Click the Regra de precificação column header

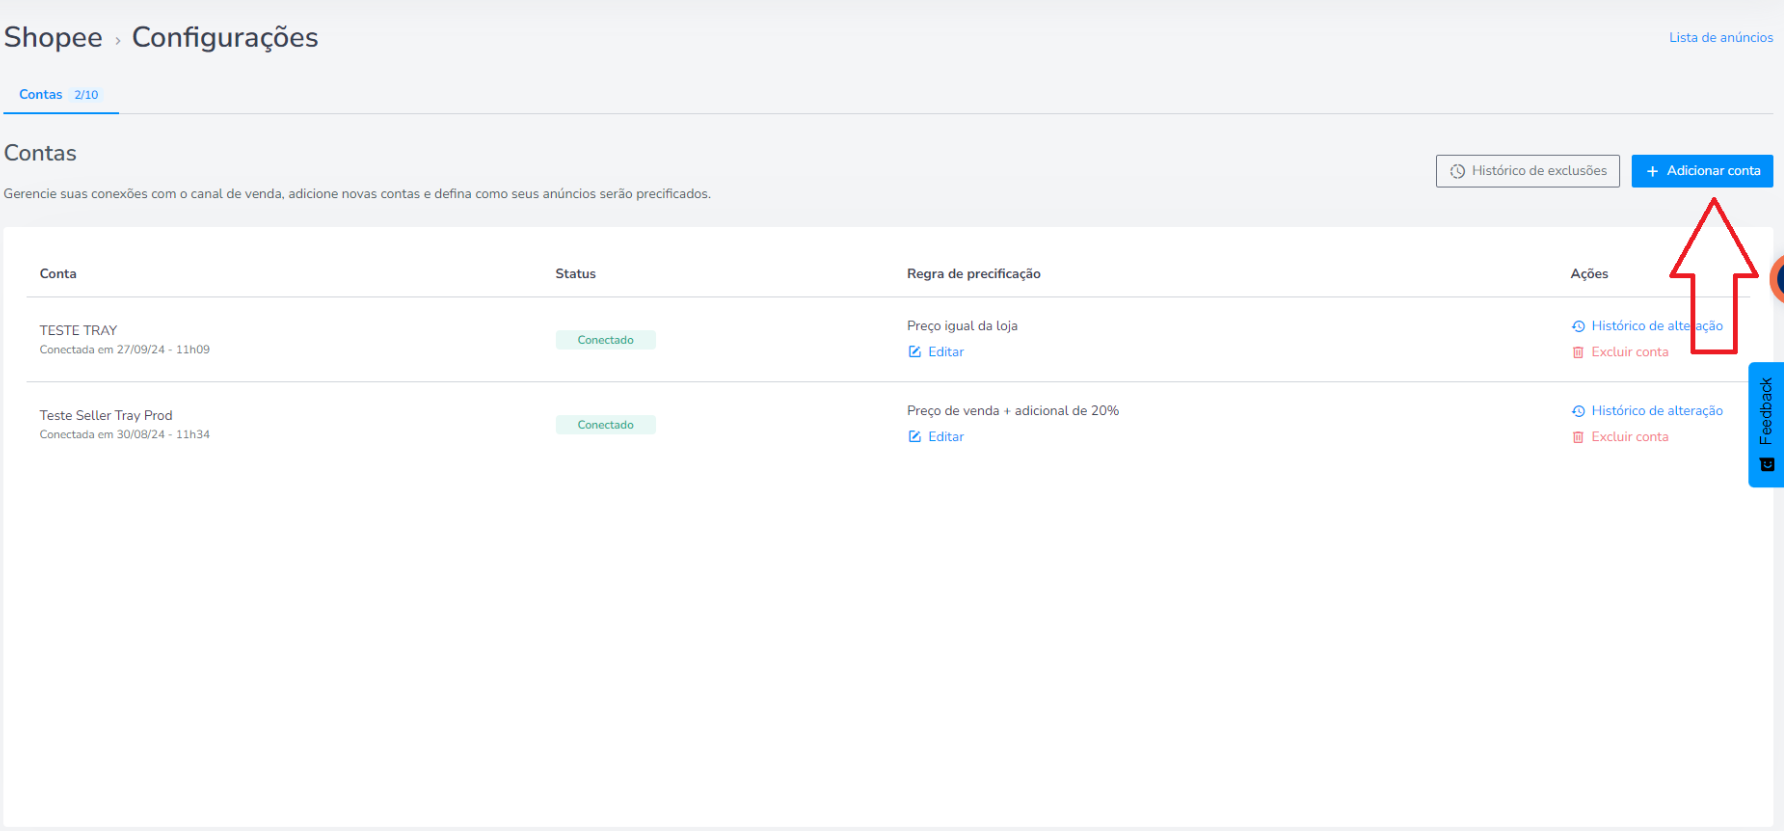tap(974, 274)
